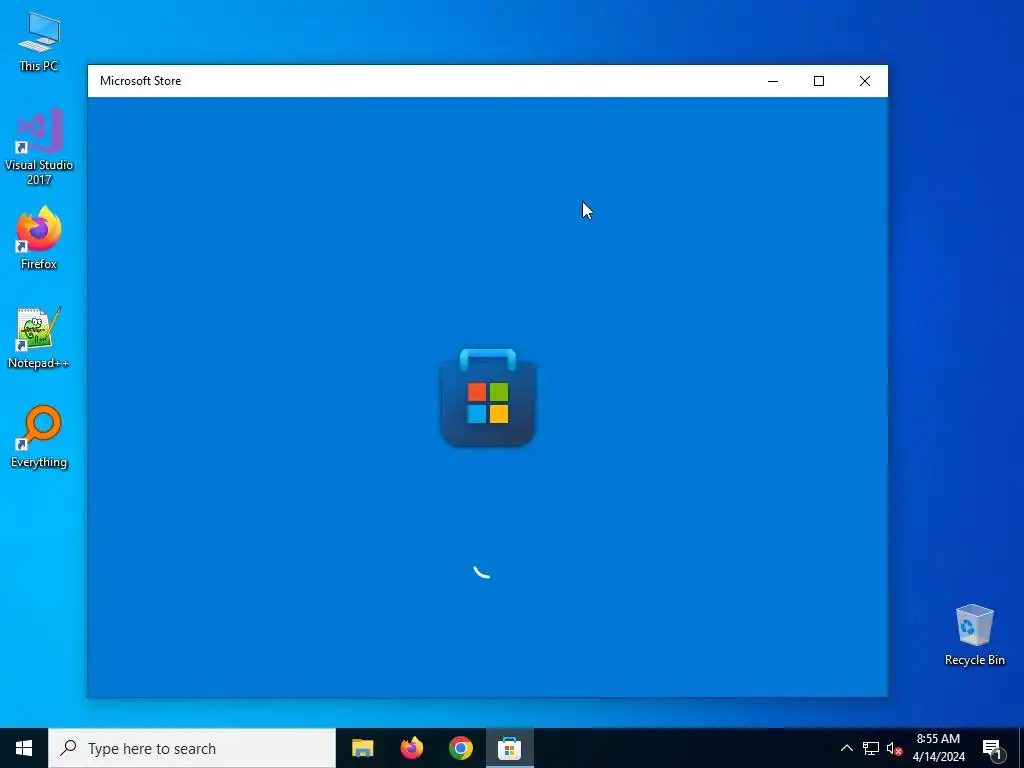Image resolution: width=1024 pixels, height=768 pixels.
Task: Open Firefox from the taskbar
Action: [x=411, y=748]
